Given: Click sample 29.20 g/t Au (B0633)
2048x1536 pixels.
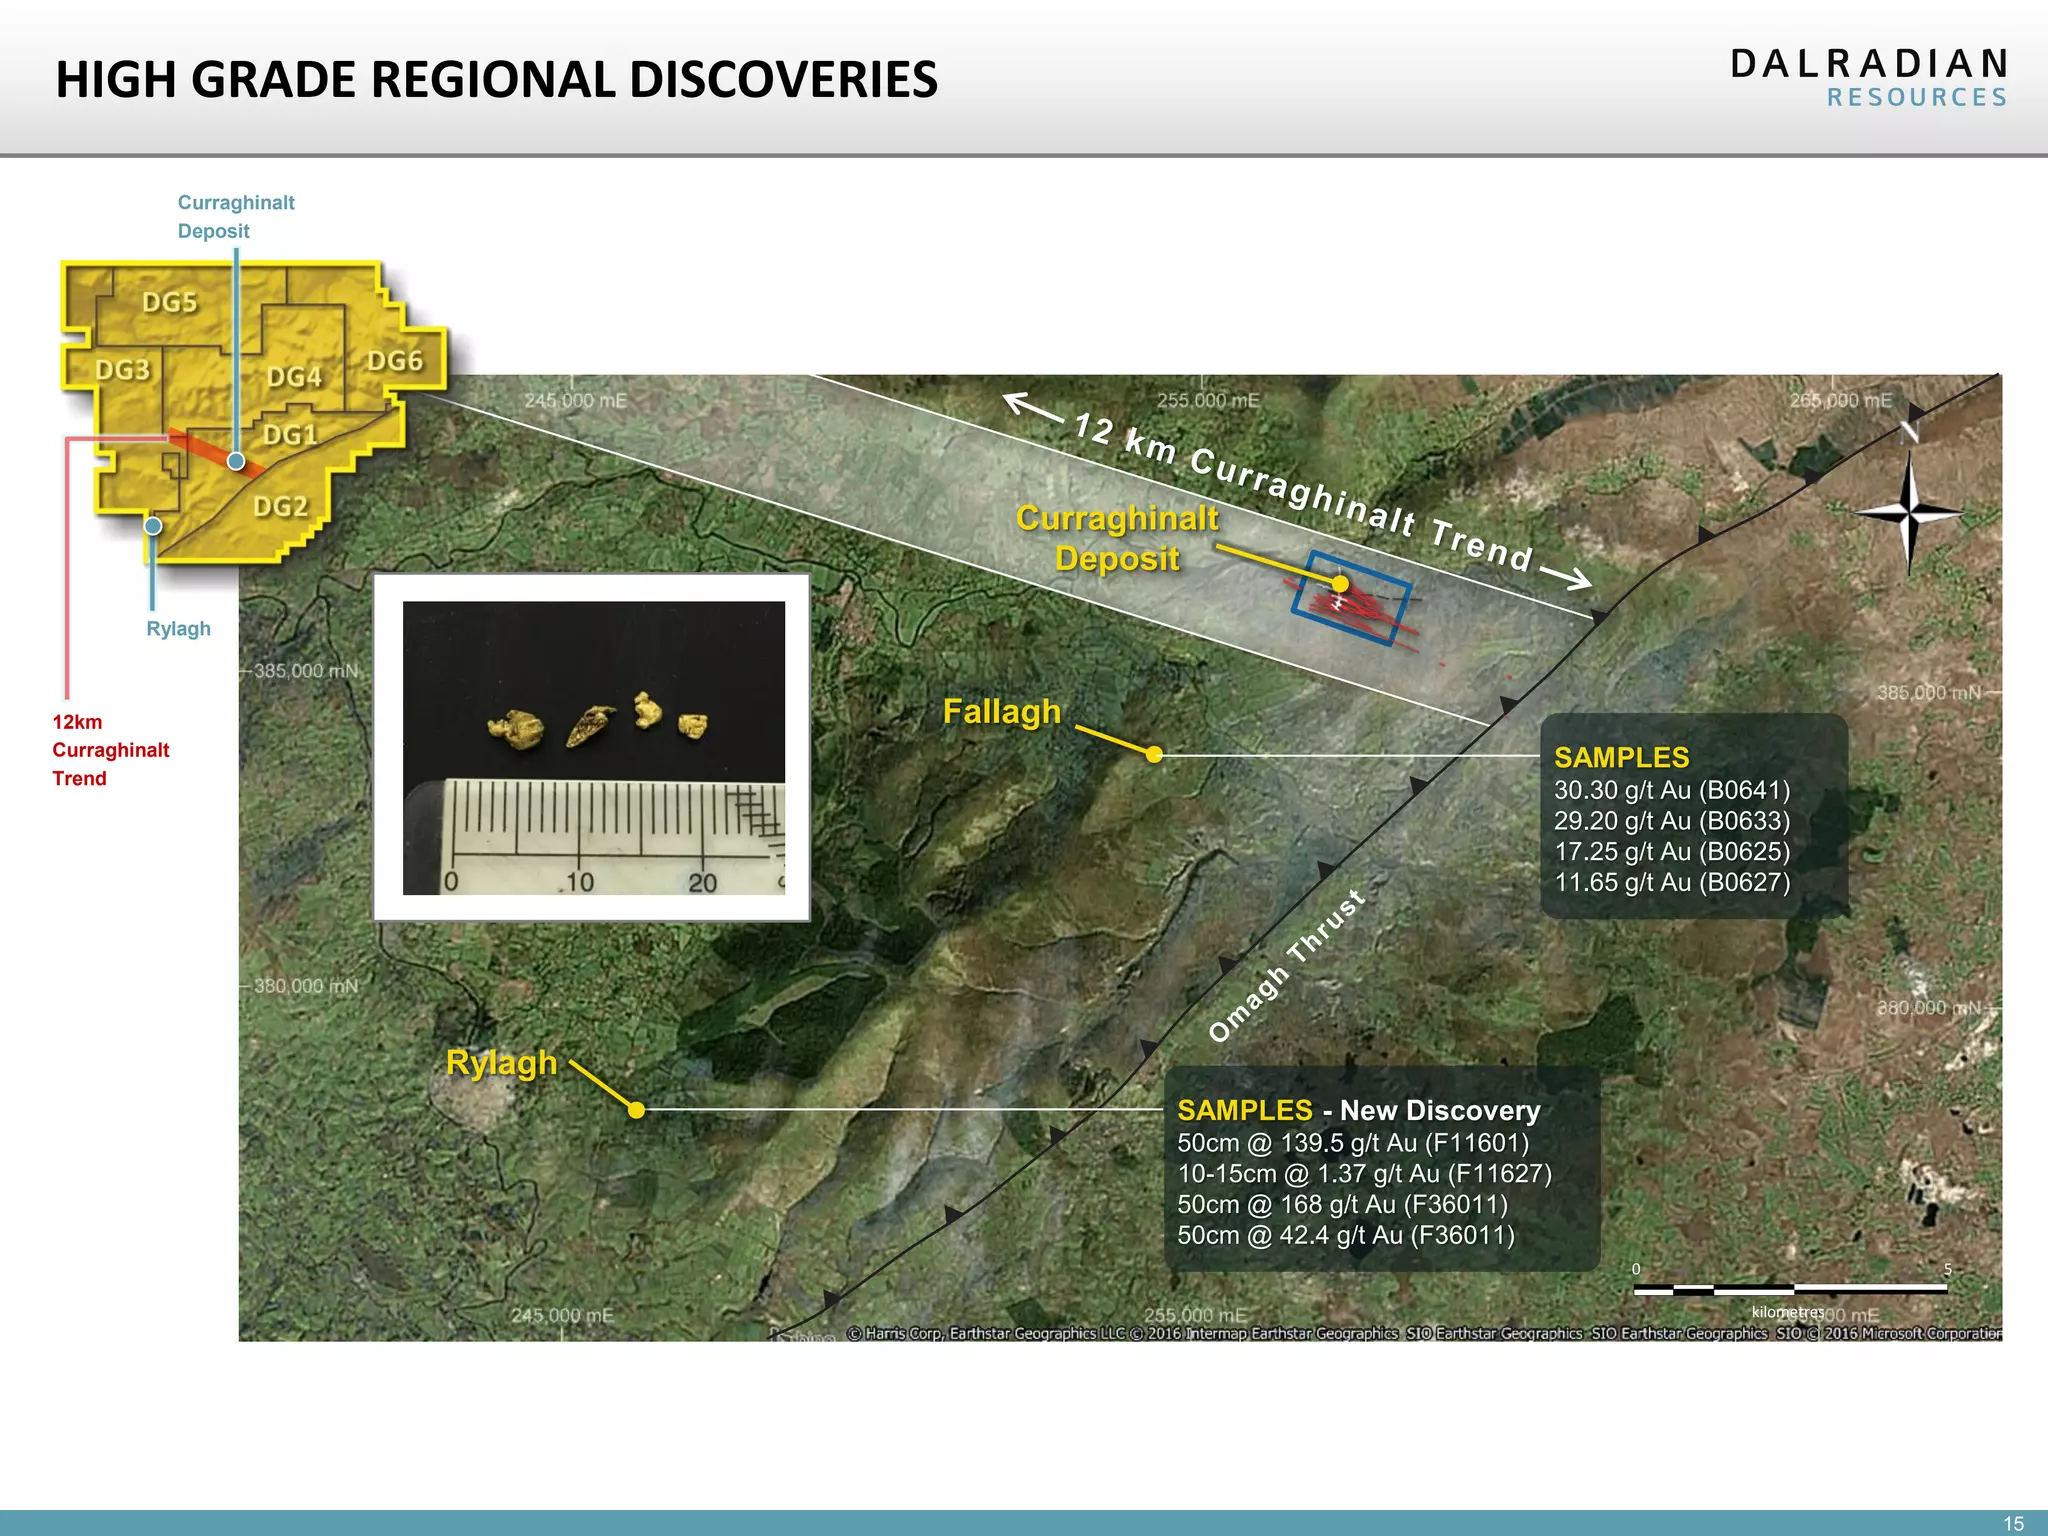Looking at the screenshot, I should [x=1672, y=821].
